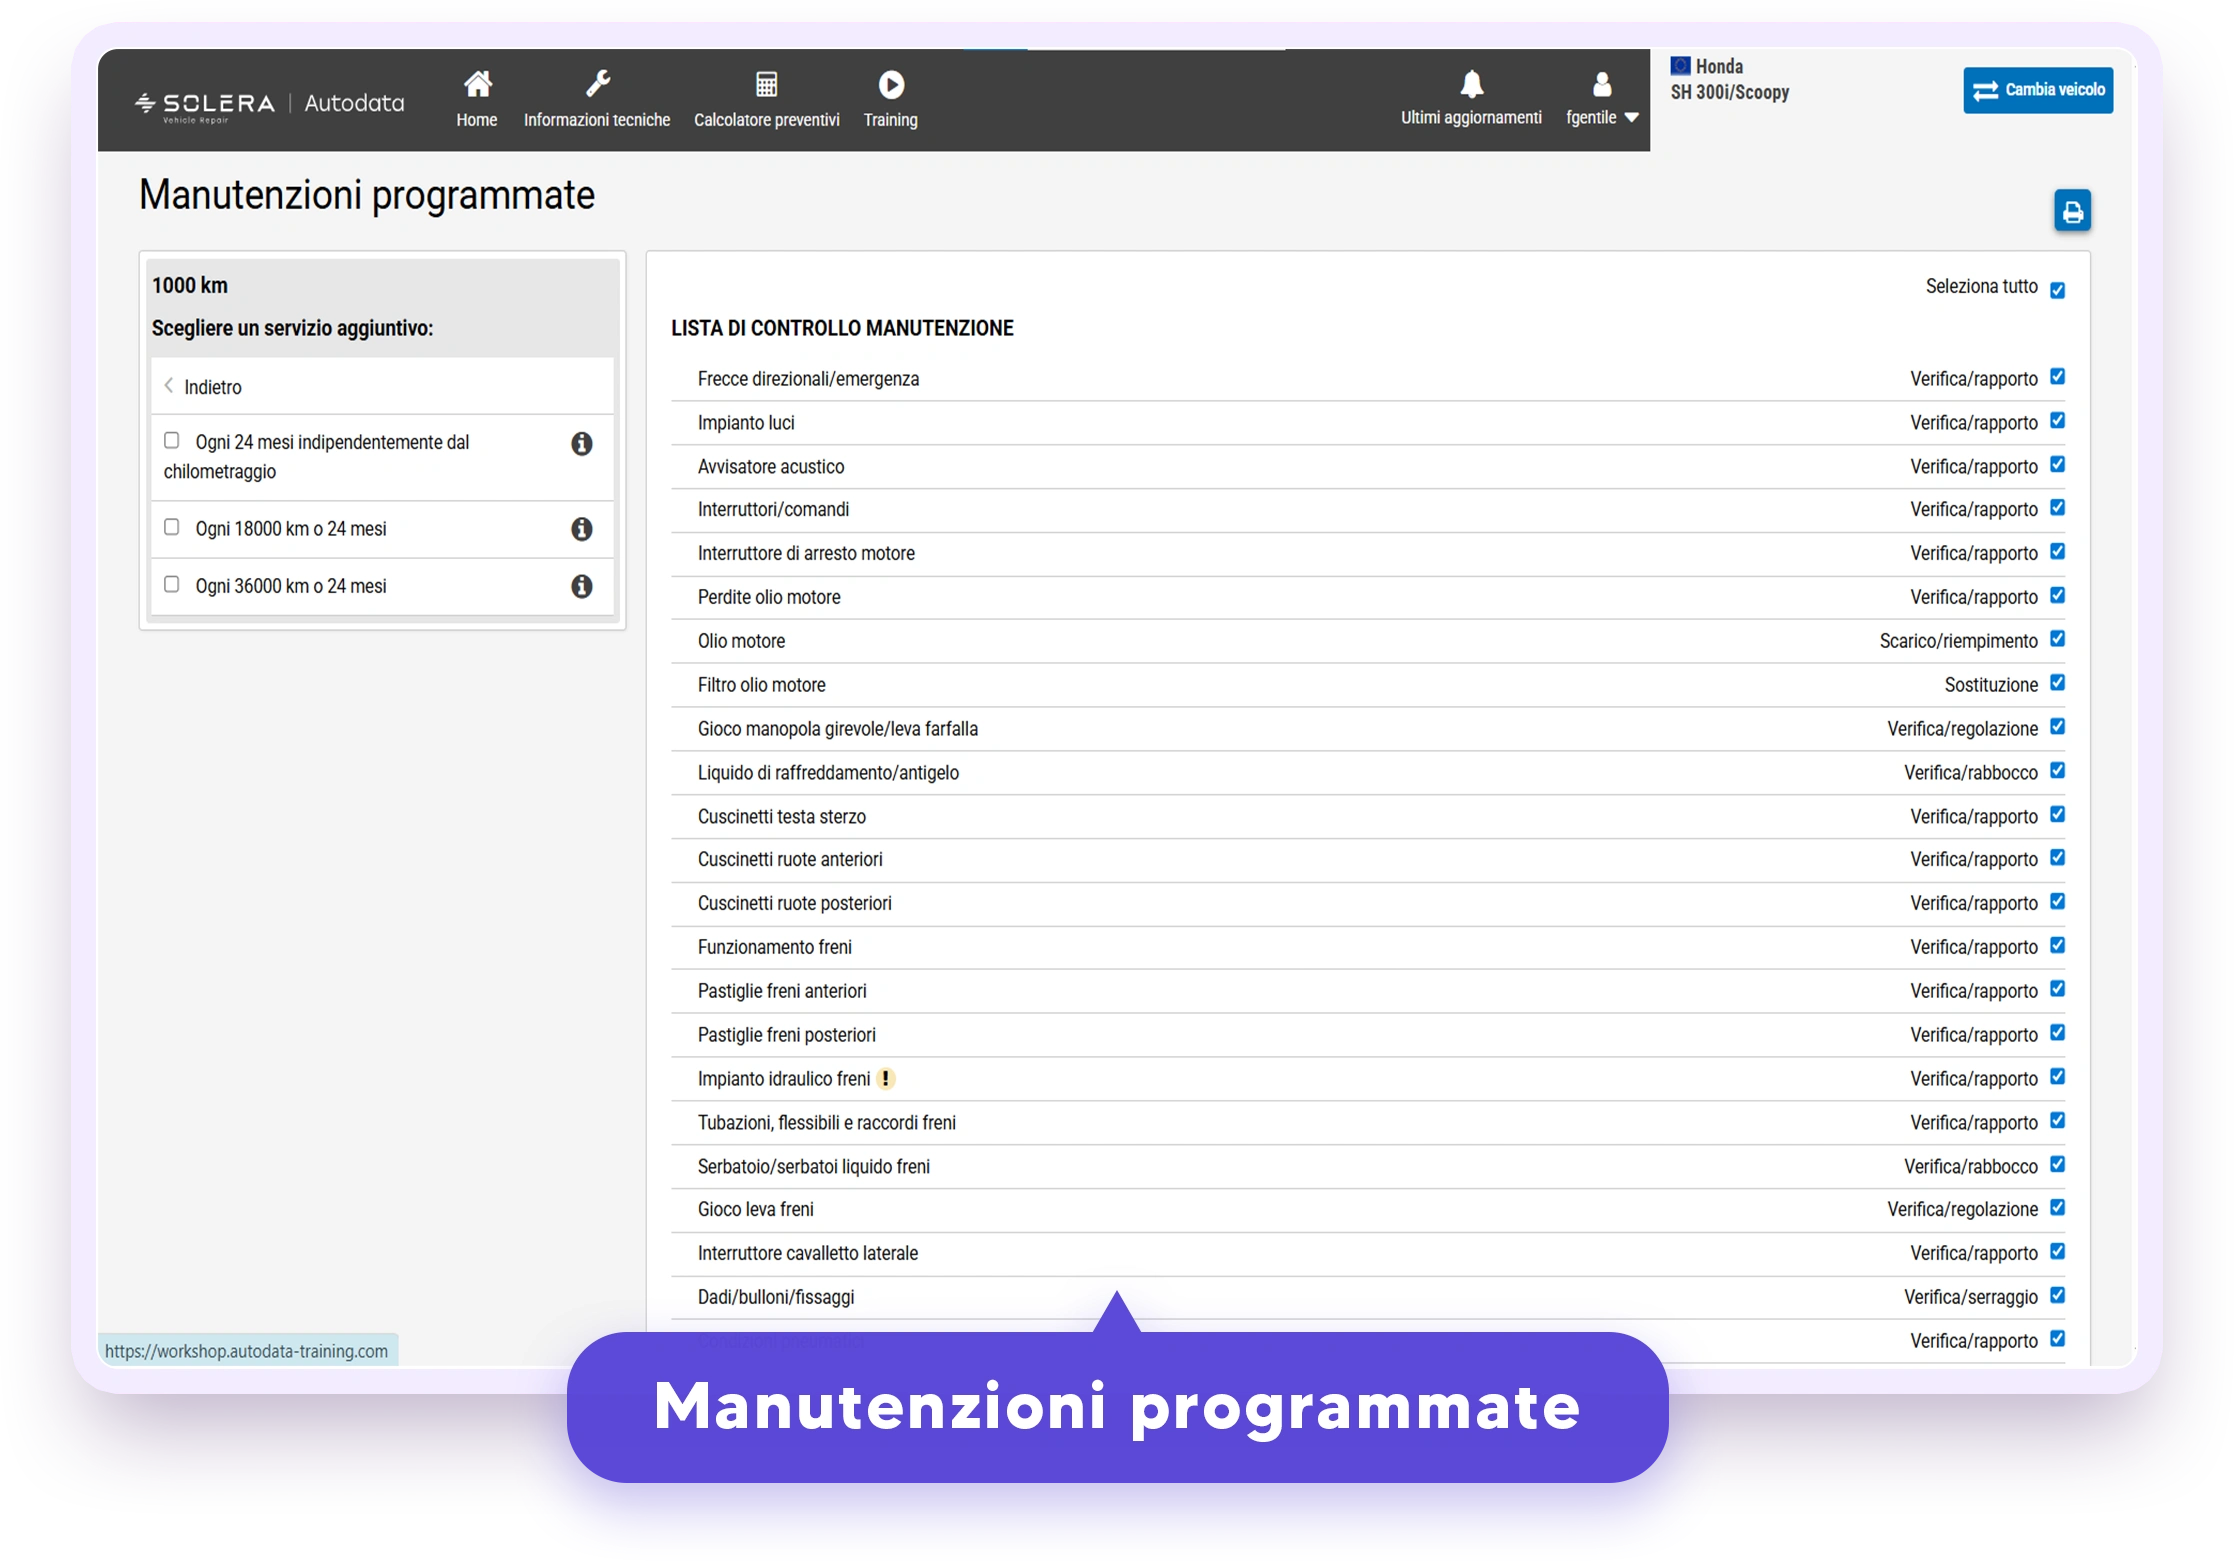Uncheck Filtro olio motore Sostituzione checkbox
Screen dimensions: 2234x1561
2058,683
